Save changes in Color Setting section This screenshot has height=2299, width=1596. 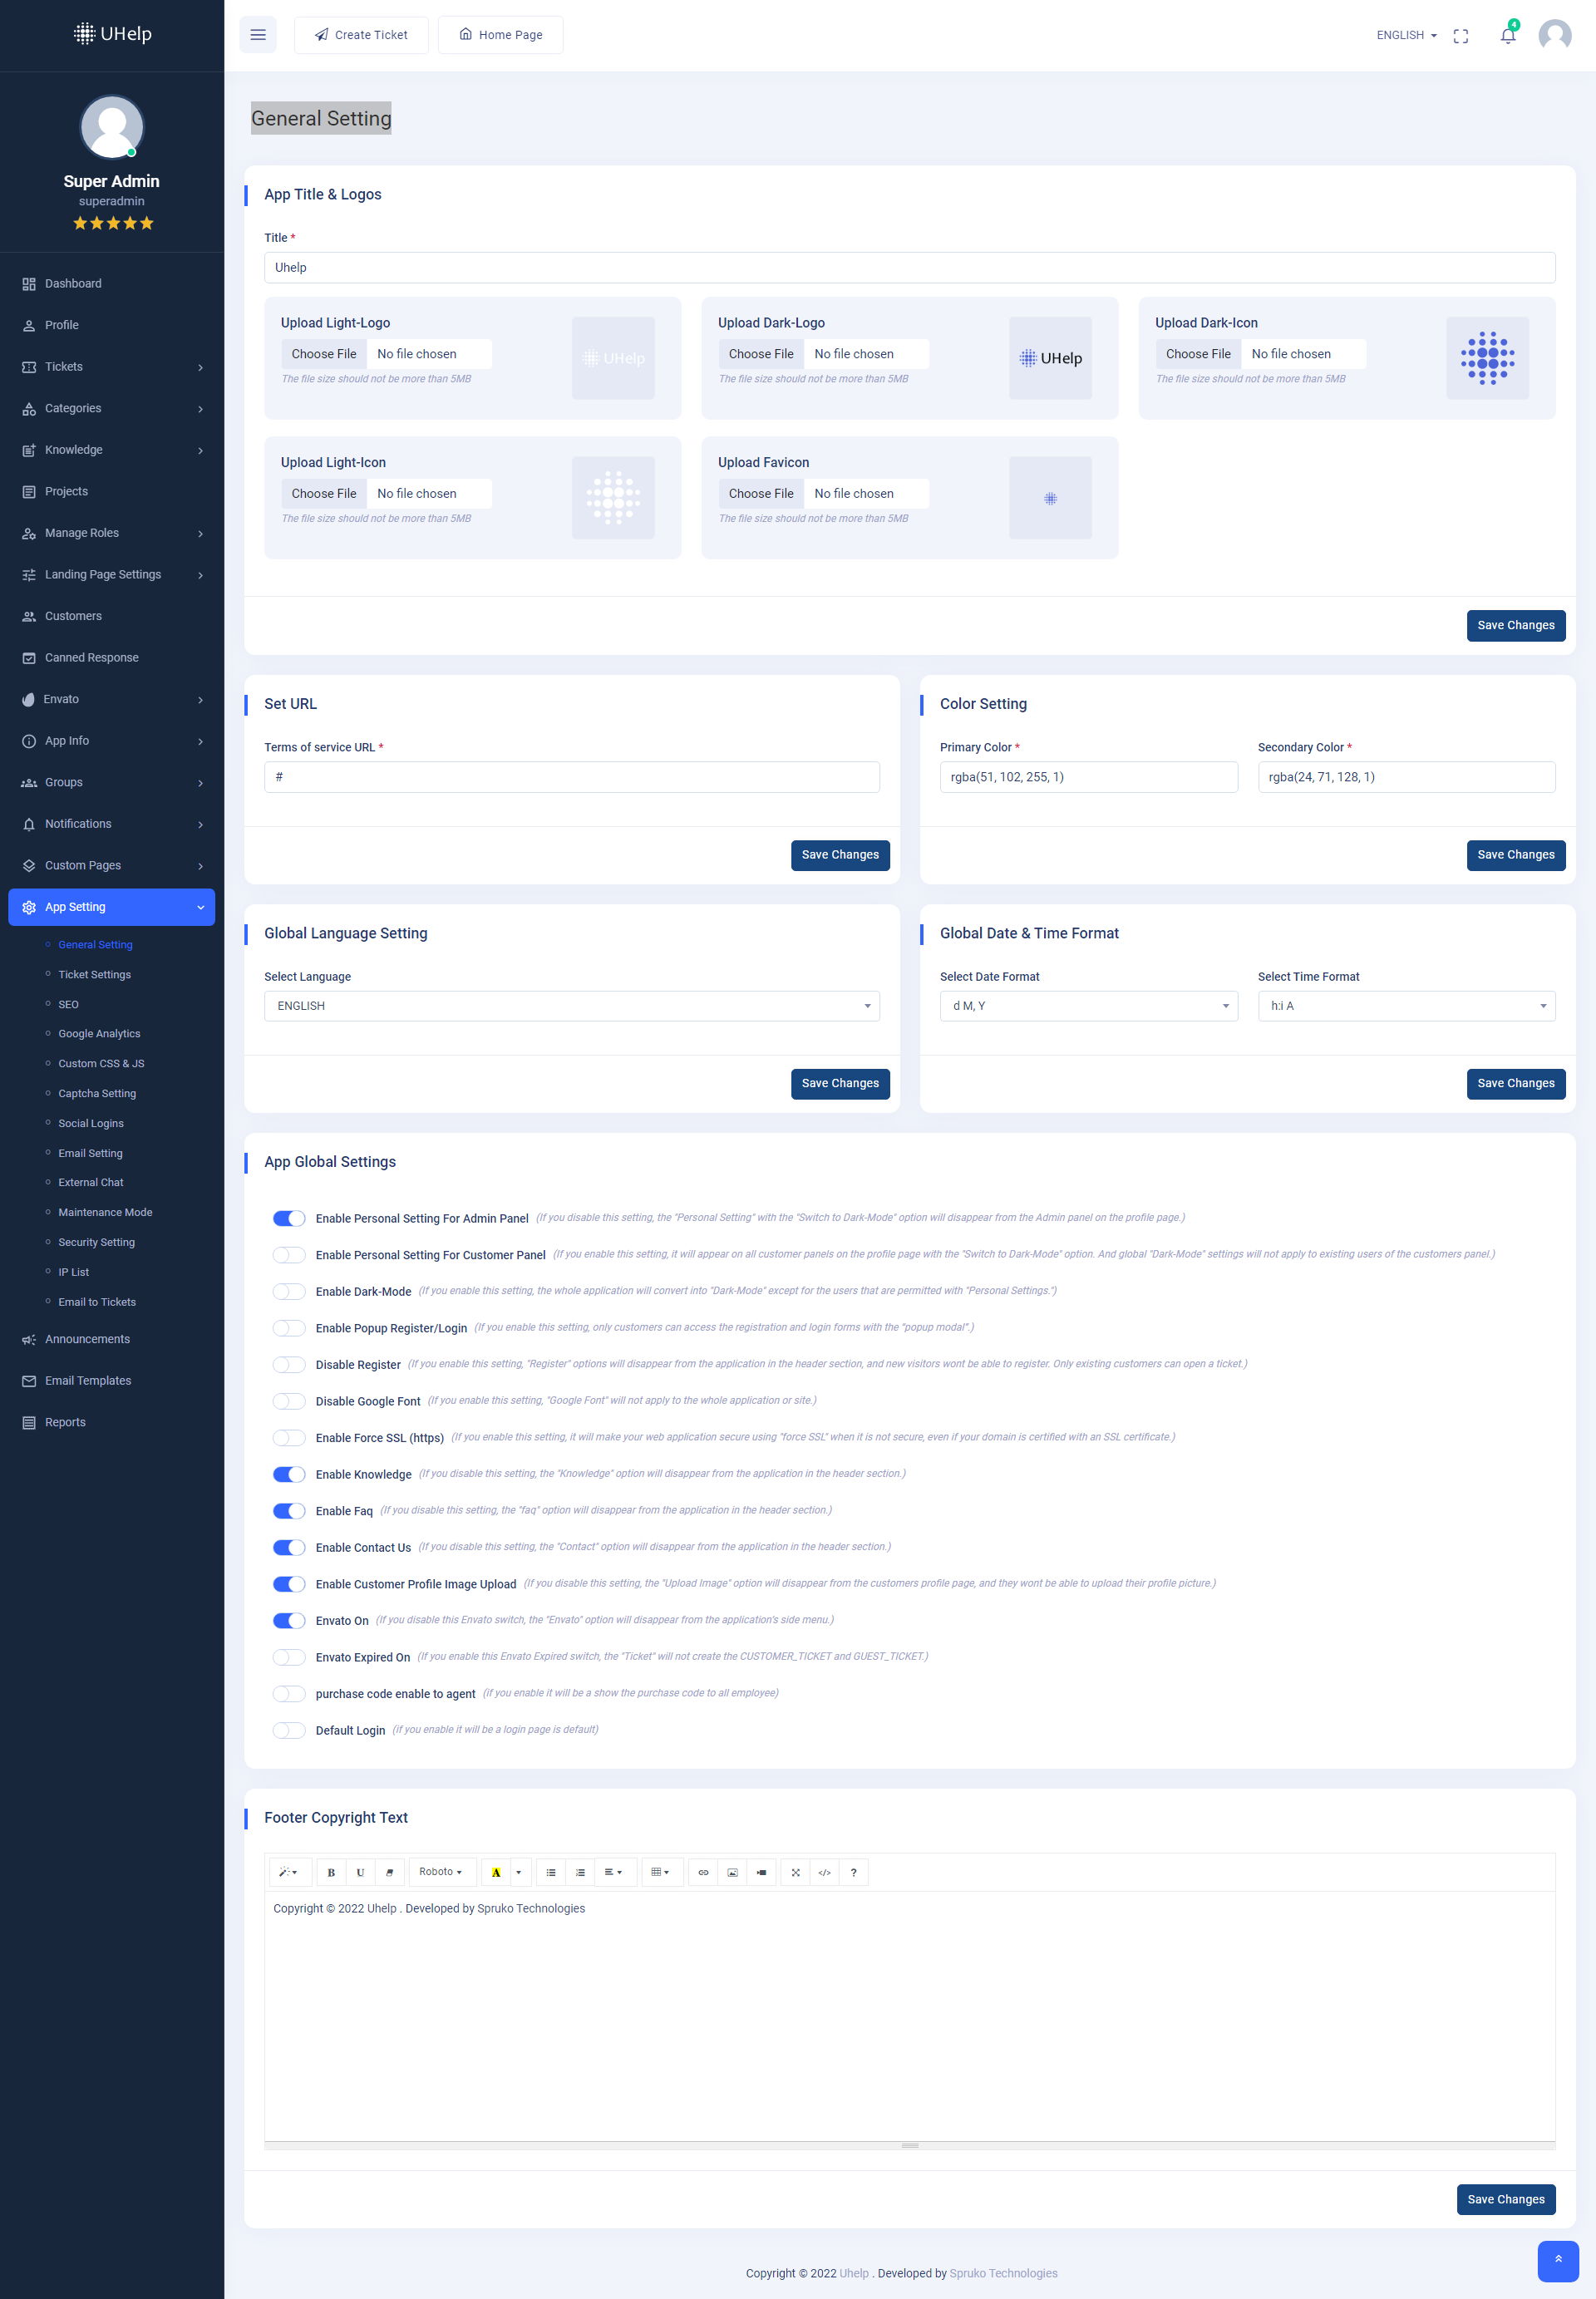1515,855
